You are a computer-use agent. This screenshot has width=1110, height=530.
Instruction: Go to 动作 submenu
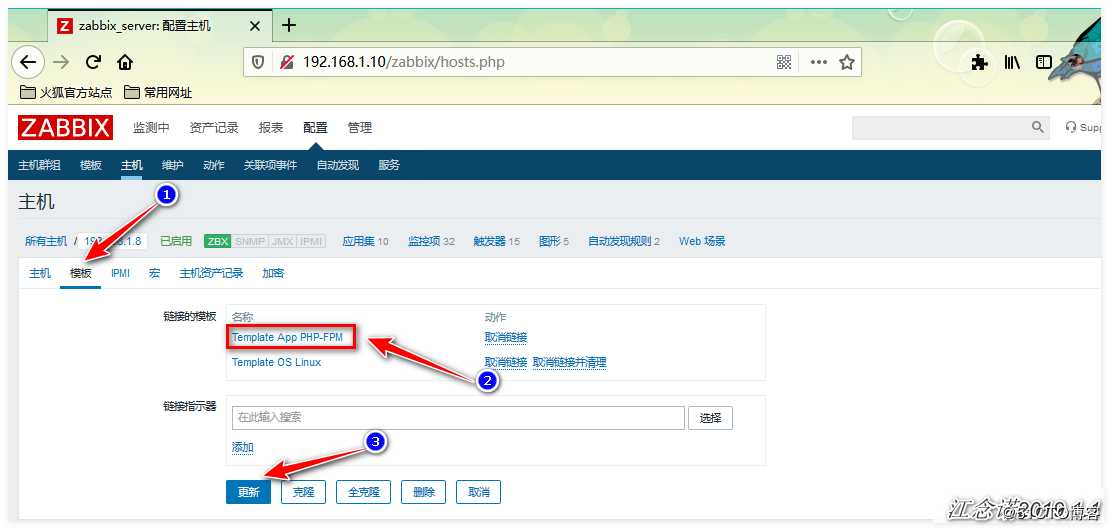coord(213,165)
